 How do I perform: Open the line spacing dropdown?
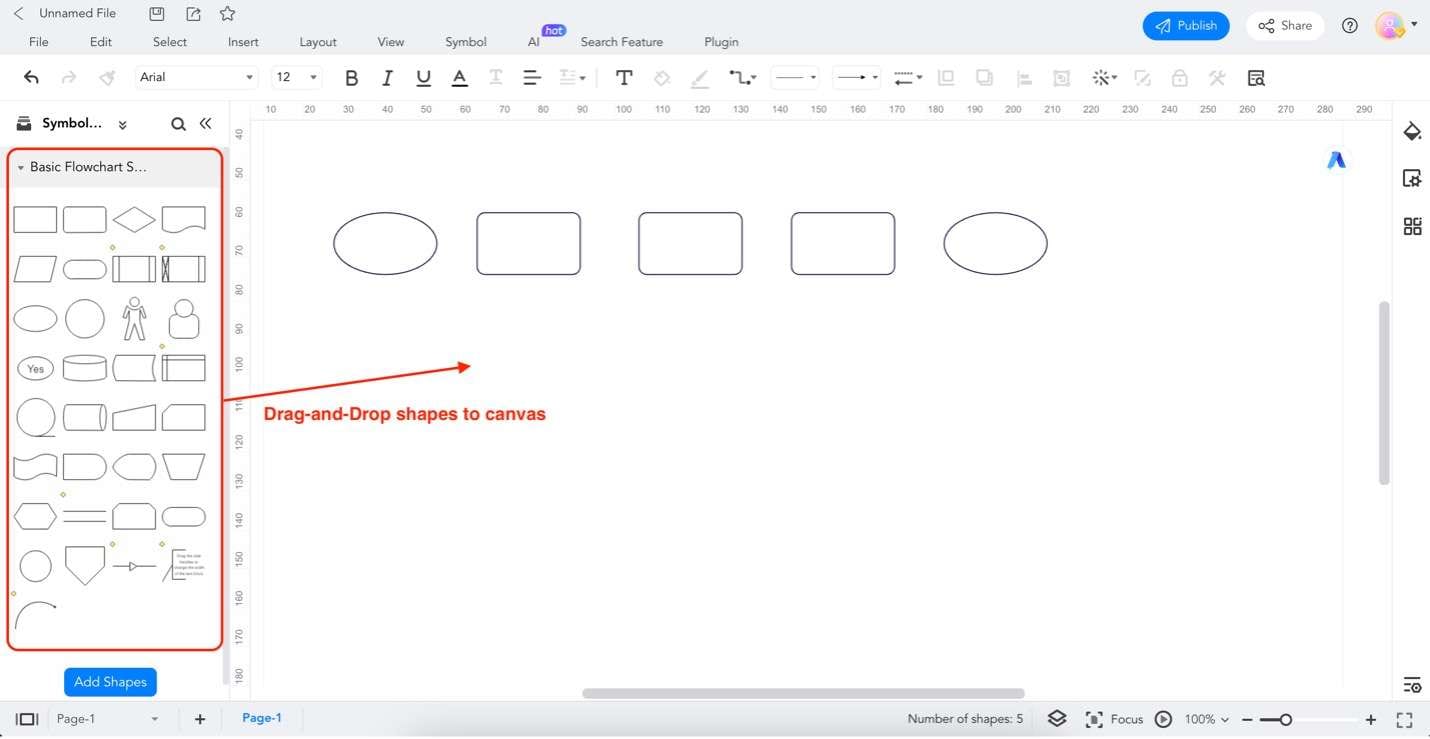[x=571, y=78]
